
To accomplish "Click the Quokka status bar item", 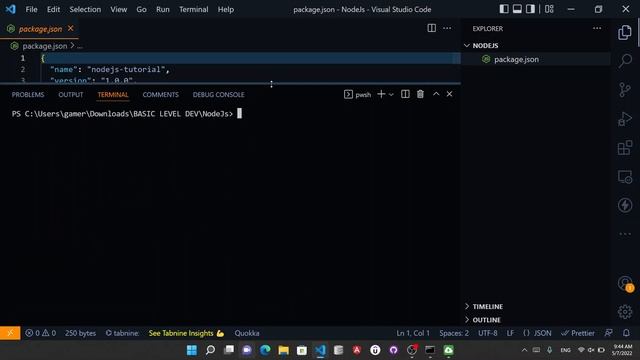I will point(247,333).
